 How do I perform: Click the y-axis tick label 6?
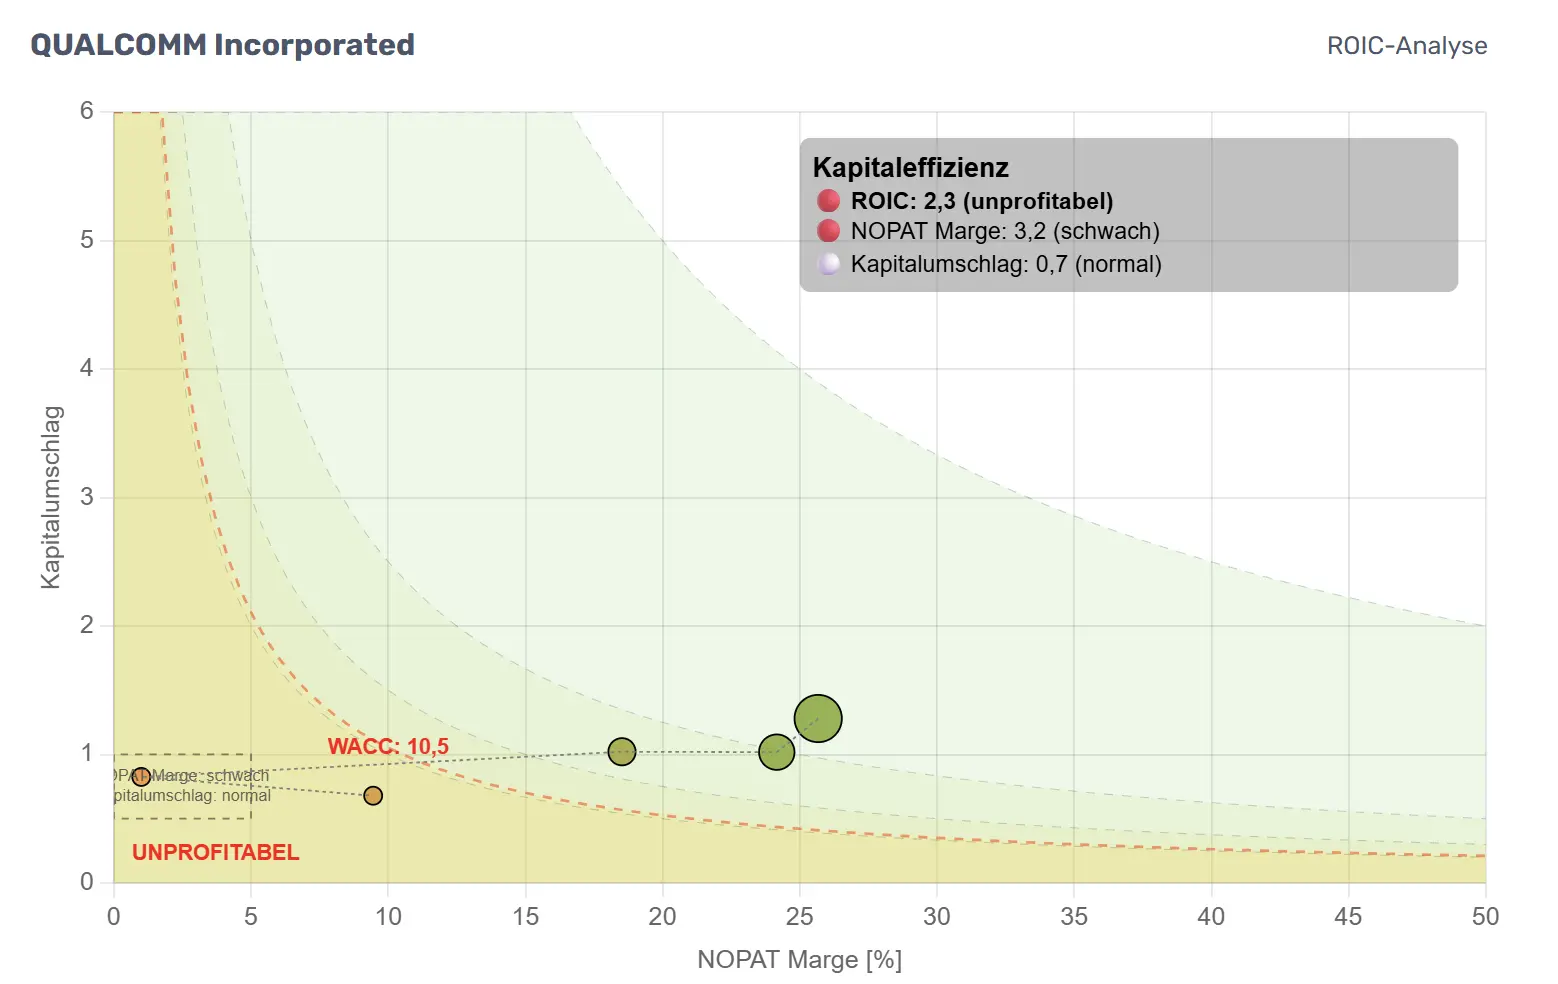click(87, 111)
